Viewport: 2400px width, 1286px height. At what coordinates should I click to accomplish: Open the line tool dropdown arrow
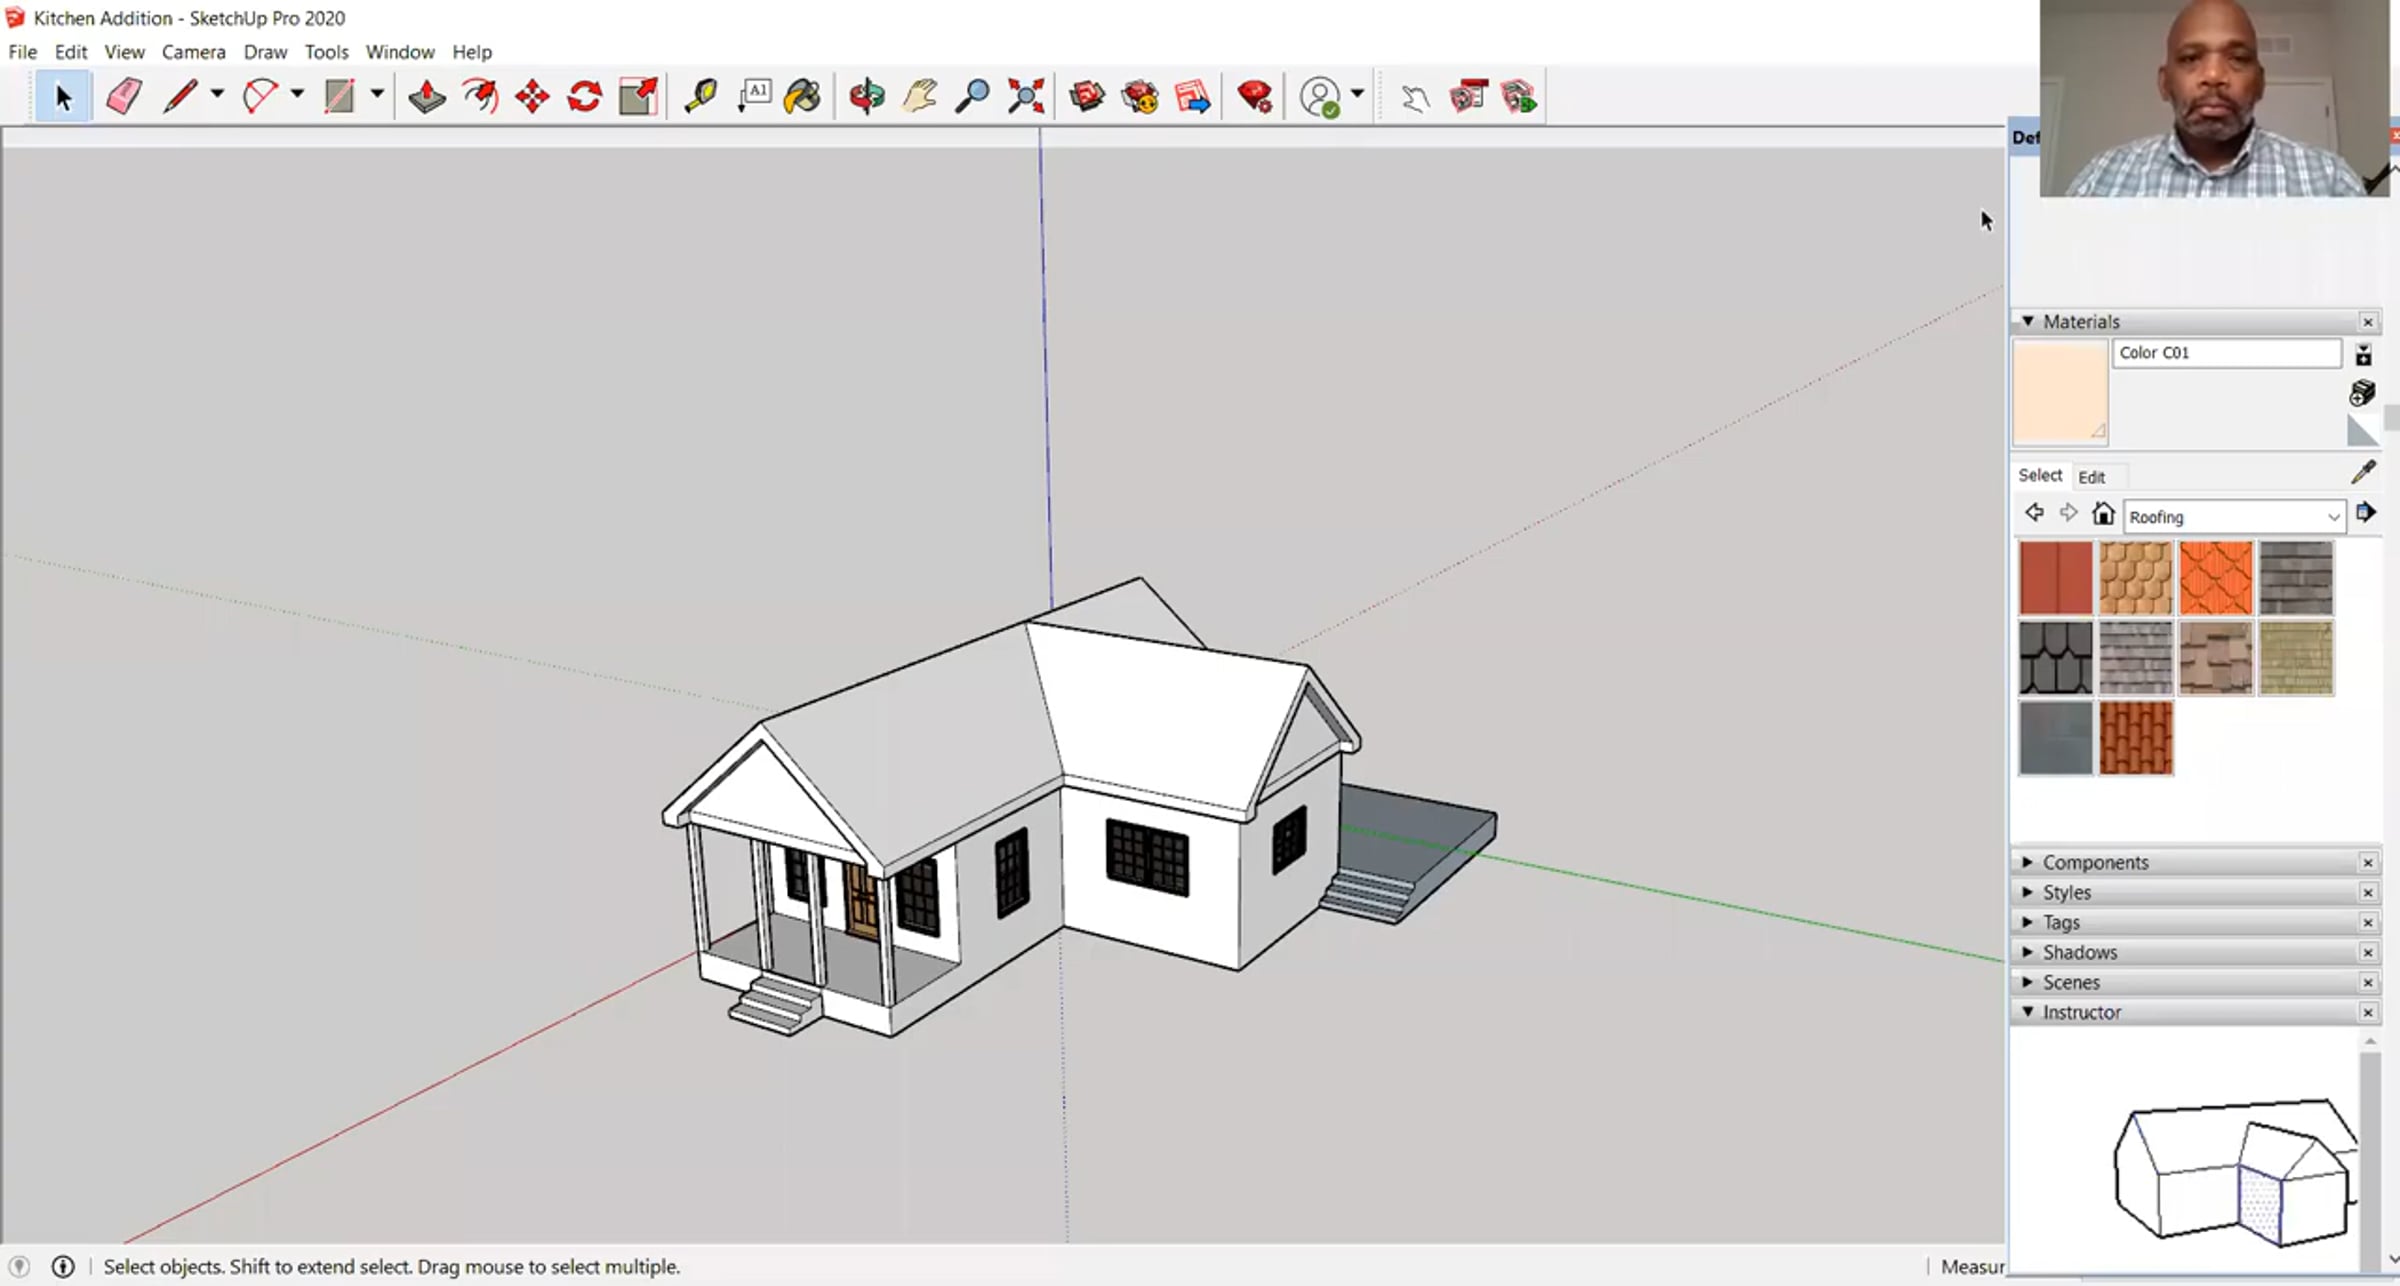(217, 94)
